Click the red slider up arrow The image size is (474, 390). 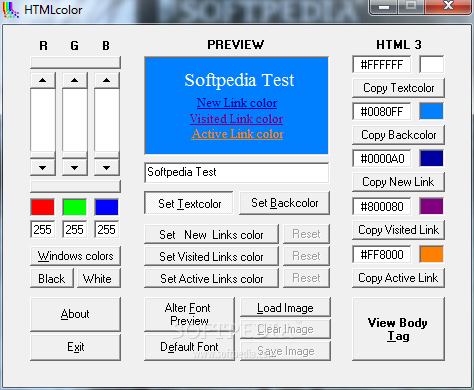pyautogui.click(x=43, y=80)
